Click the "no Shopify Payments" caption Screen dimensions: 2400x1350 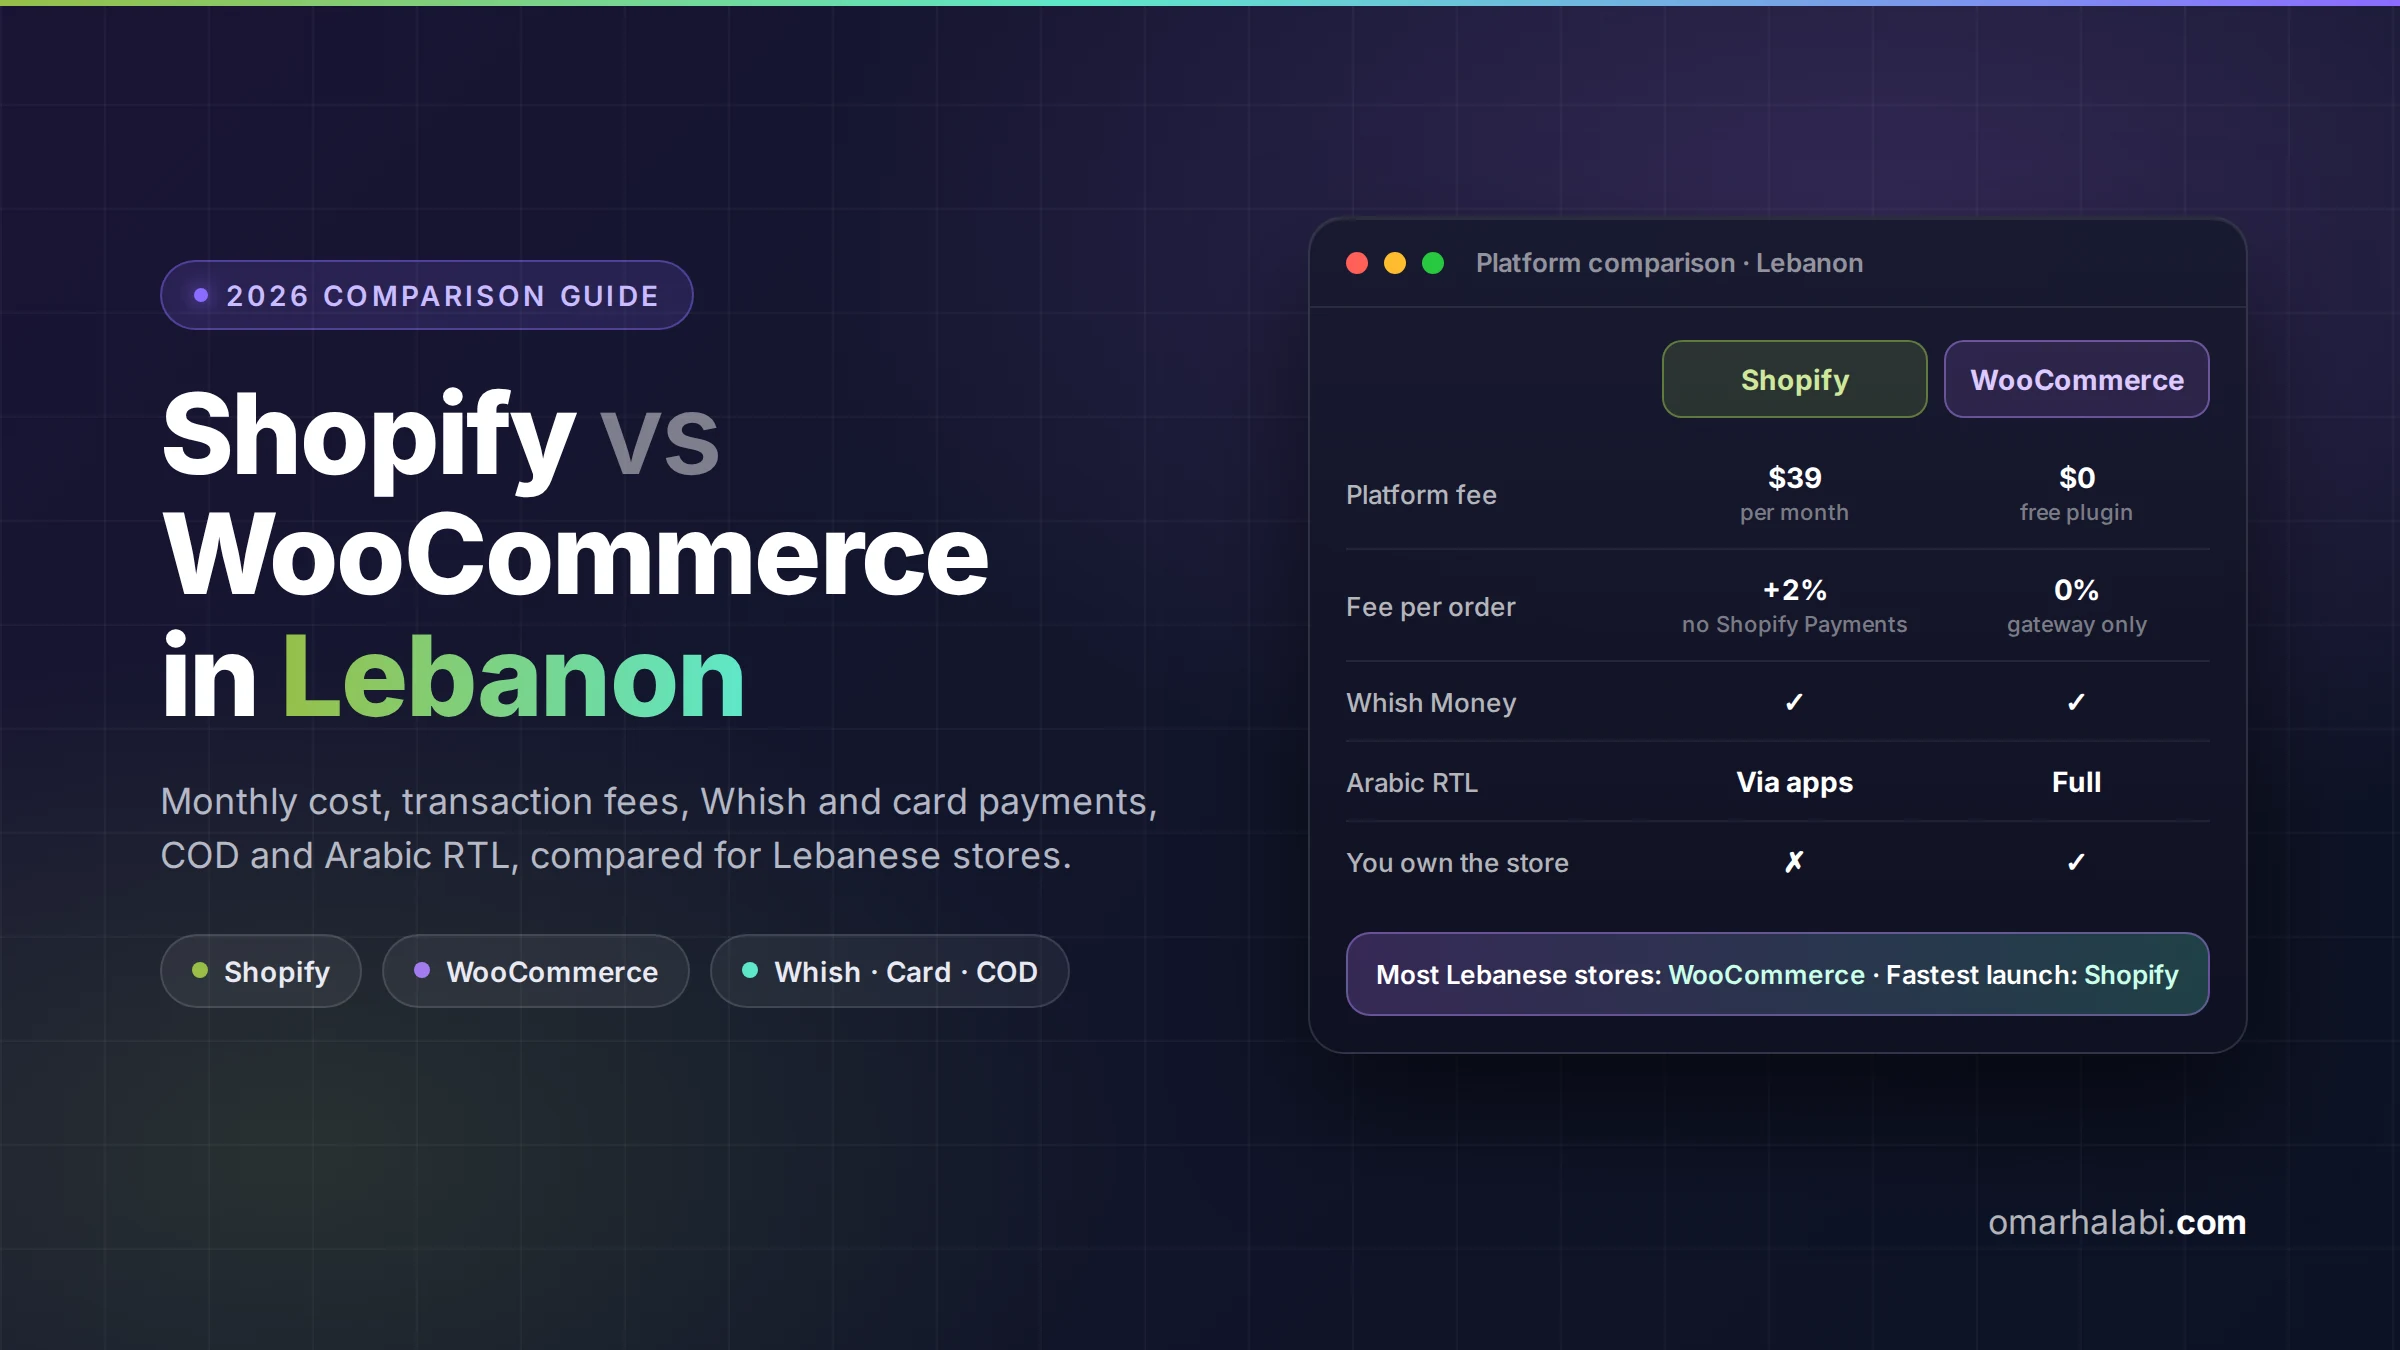[1794, 625]
